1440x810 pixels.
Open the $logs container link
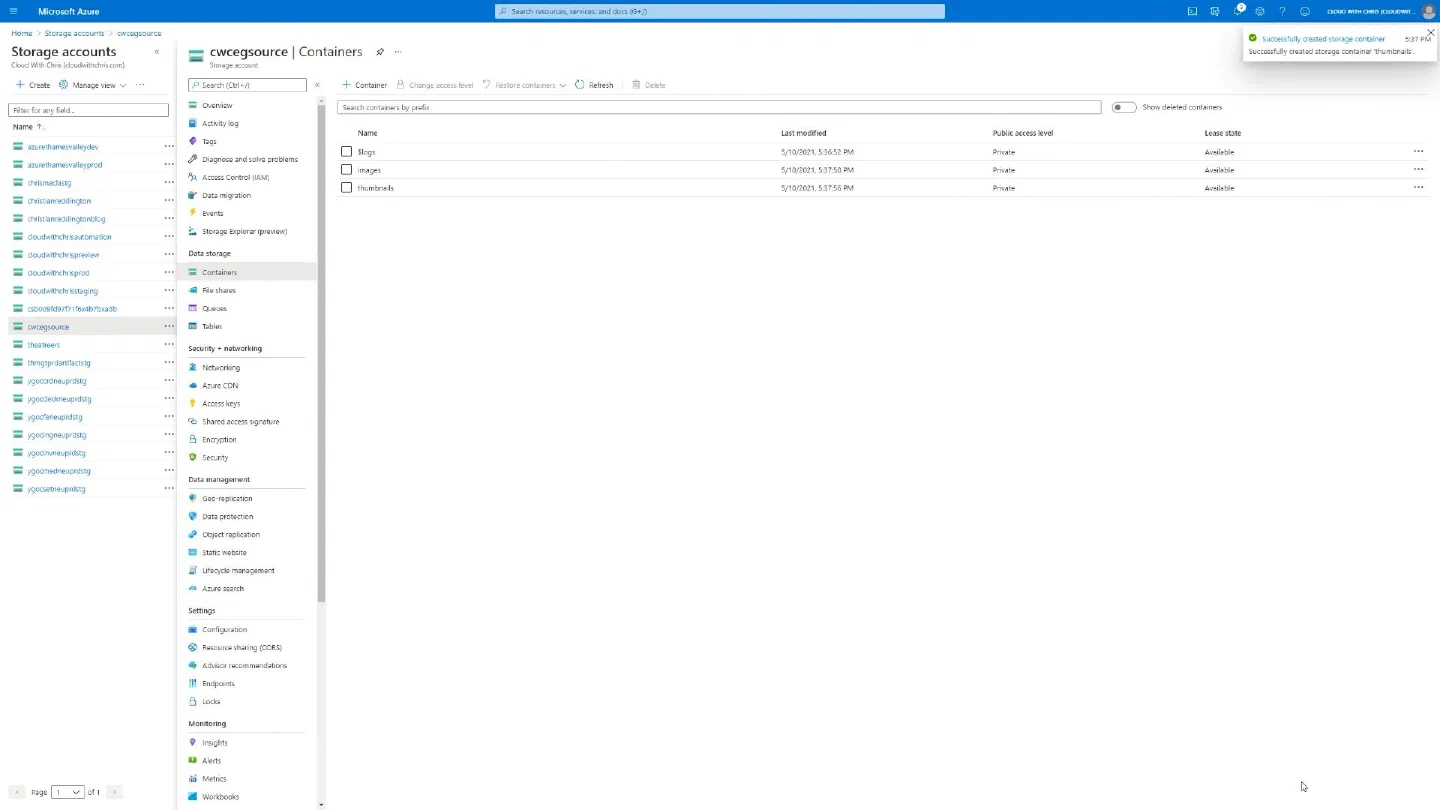367,152
